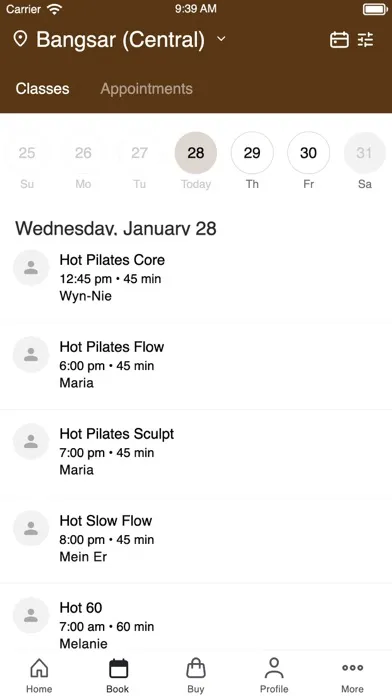Select today's date 28
This screenshot has height=696, width=392.
pos(196,161)
